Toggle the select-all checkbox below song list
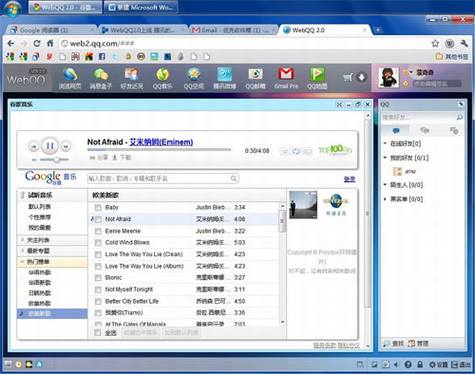The height and width of the screenshot is (374, 475). pos(98,332)
